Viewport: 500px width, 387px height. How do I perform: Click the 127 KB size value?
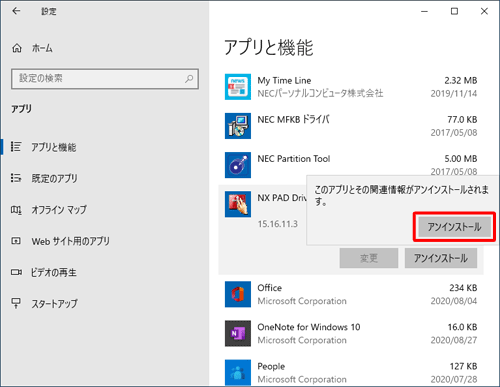(x=463, y=366)
